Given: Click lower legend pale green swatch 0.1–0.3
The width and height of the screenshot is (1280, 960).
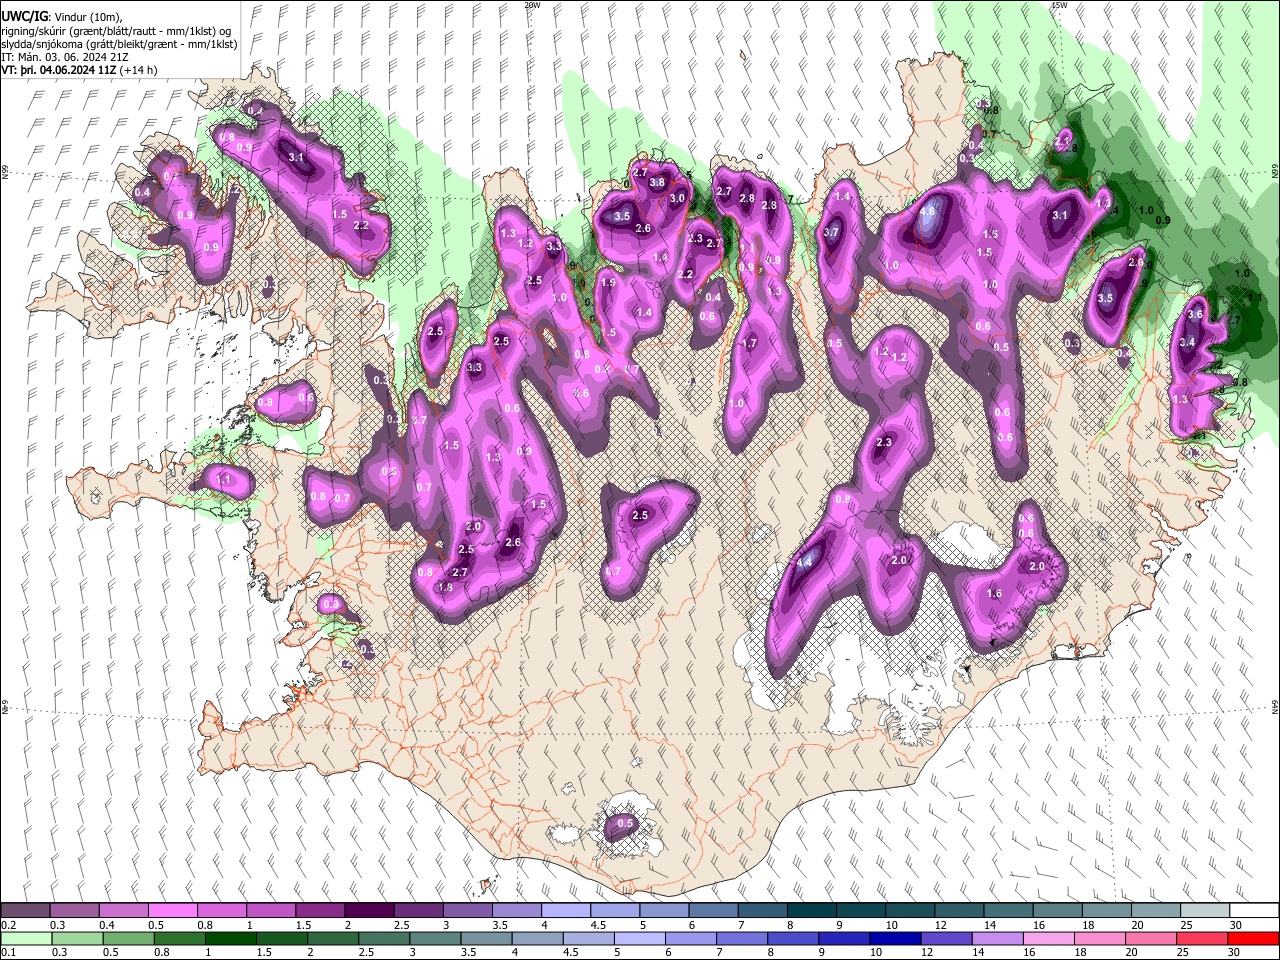Looking at the screenshot, I should point(25,938).
